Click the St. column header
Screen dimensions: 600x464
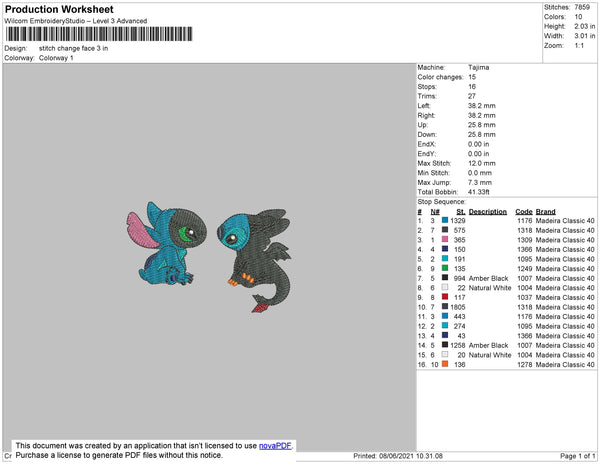[x=461, y=212]
